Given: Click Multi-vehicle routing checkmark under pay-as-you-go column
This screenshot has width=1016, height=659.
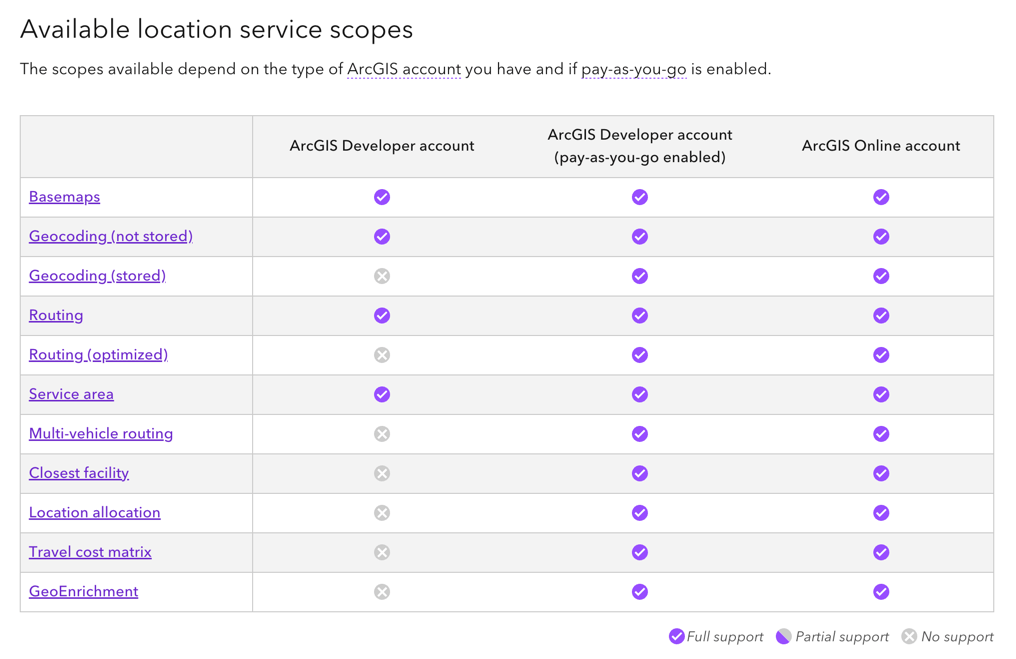Looking at the screenshot, I should (640, 434).
